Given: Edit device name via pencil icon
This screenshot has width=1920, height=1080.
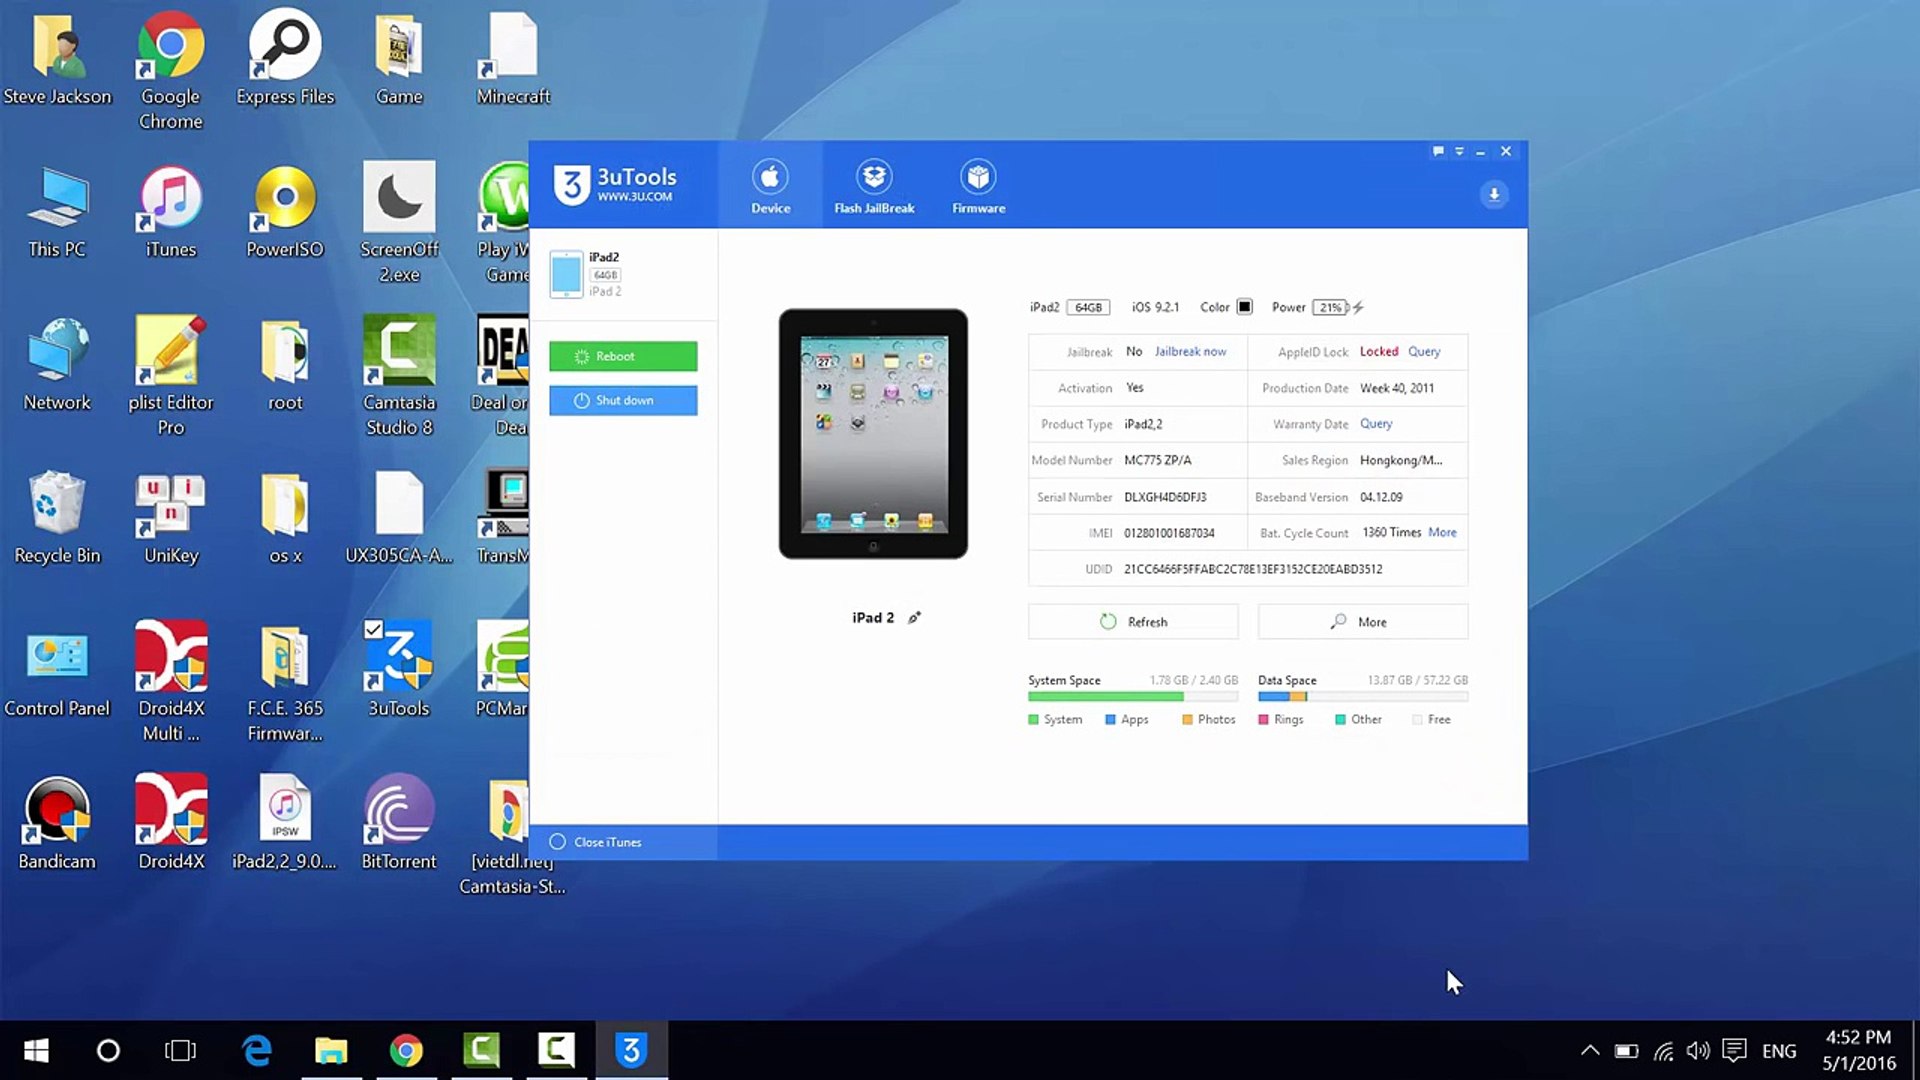Looking at the screenshot, I should pos(914,618).
